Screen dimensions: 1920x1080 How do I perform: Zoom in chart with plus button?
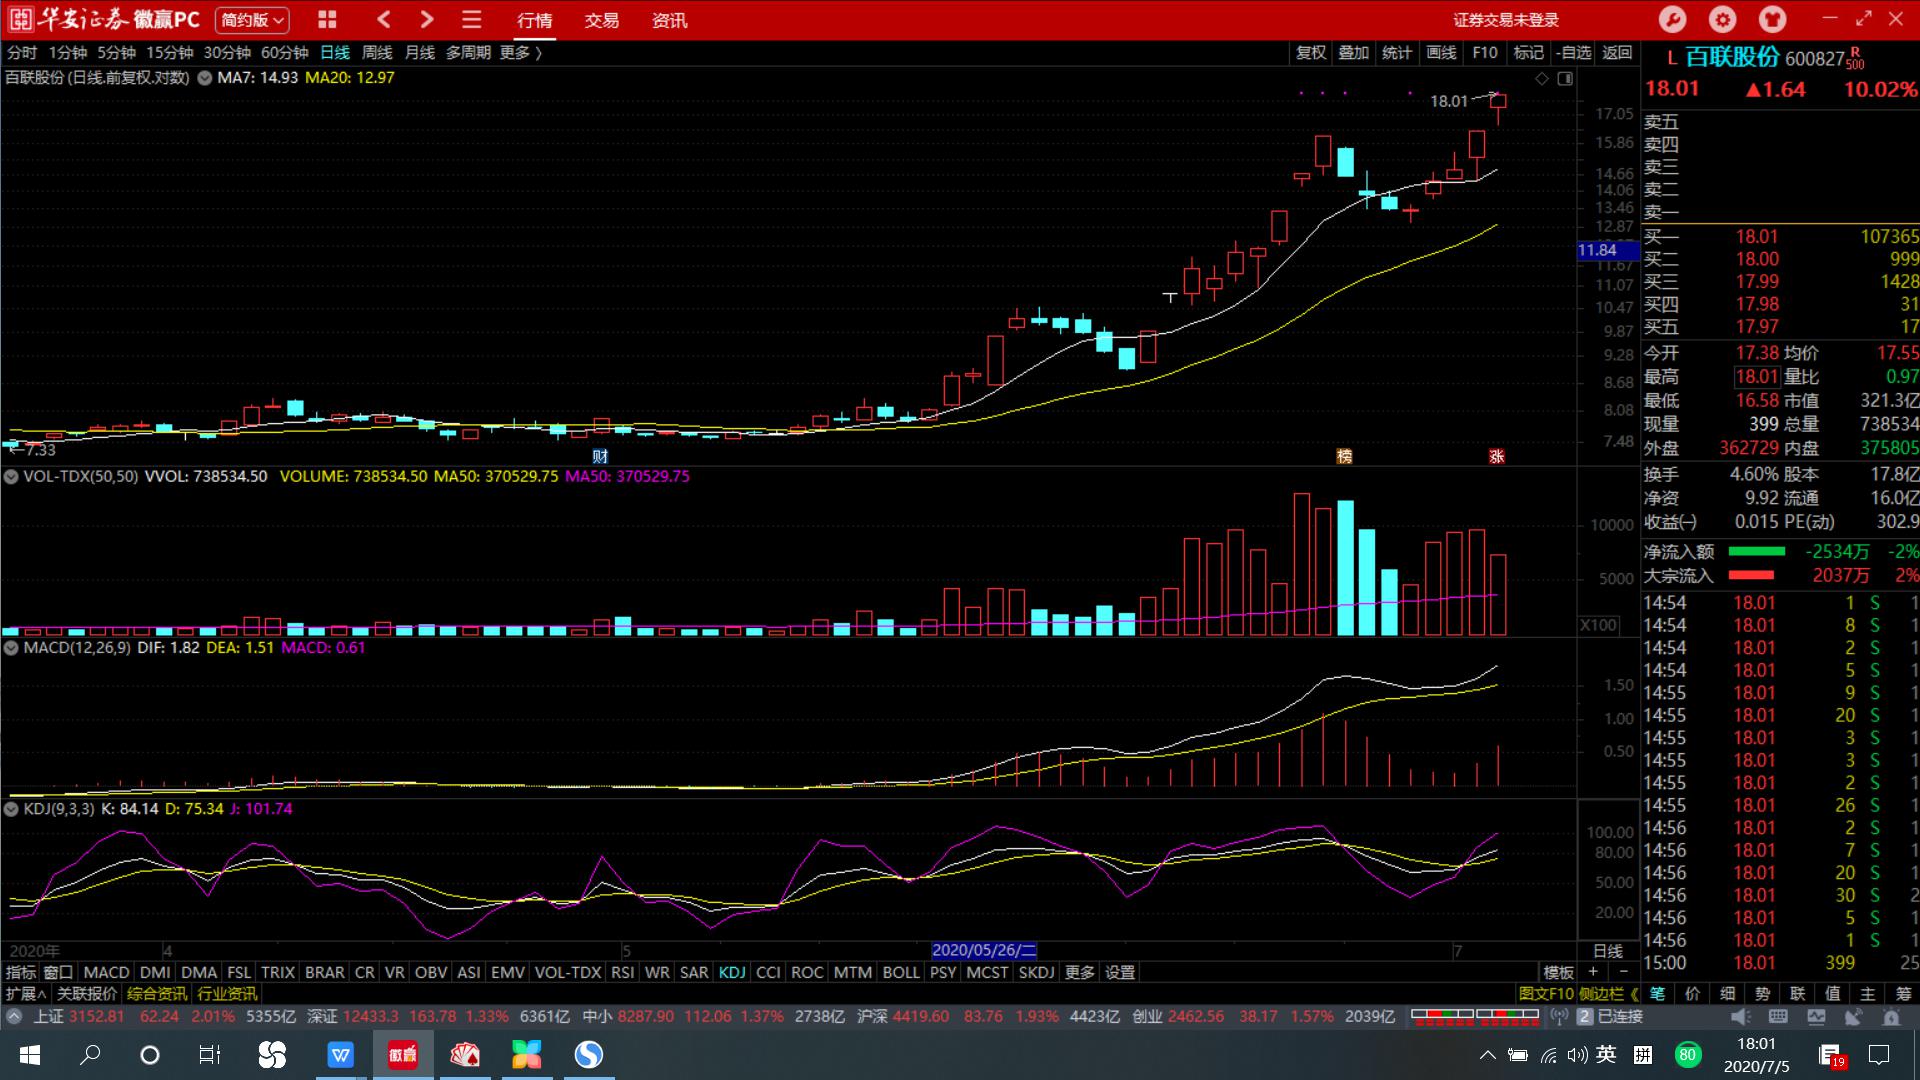tap(1593, 972)
